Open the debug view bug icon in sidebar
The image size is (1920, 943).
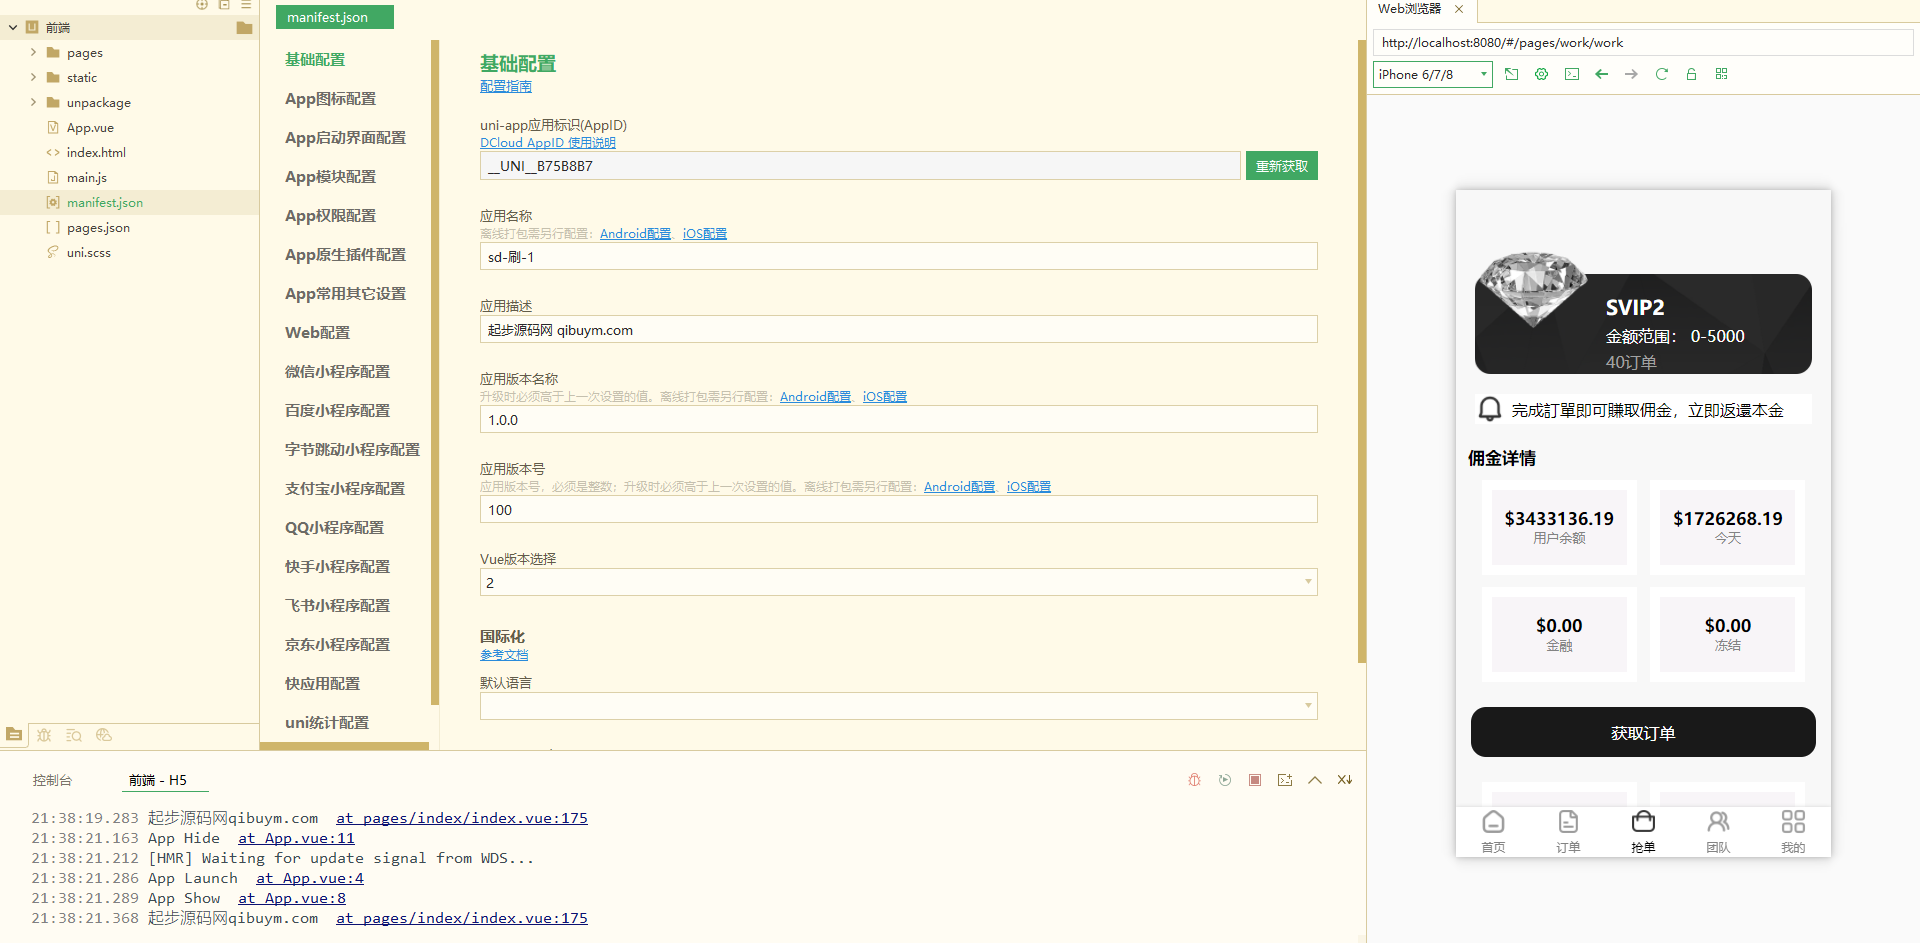click(x=44, y=735)
